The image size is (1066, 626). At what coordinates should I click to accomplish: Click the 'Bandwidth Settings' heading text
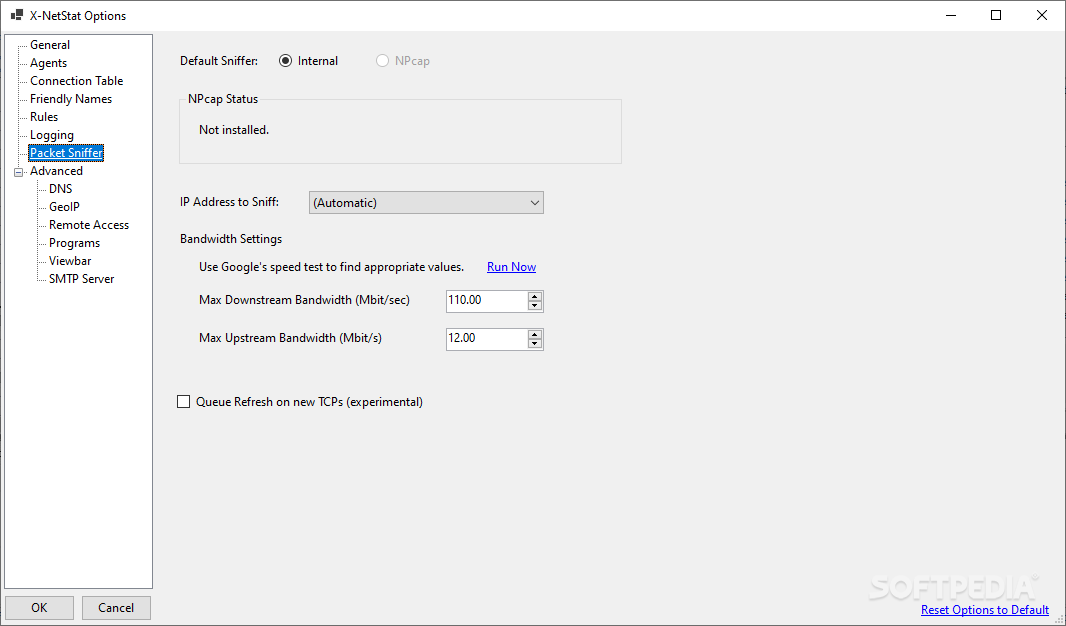click(x=231, y=239)
